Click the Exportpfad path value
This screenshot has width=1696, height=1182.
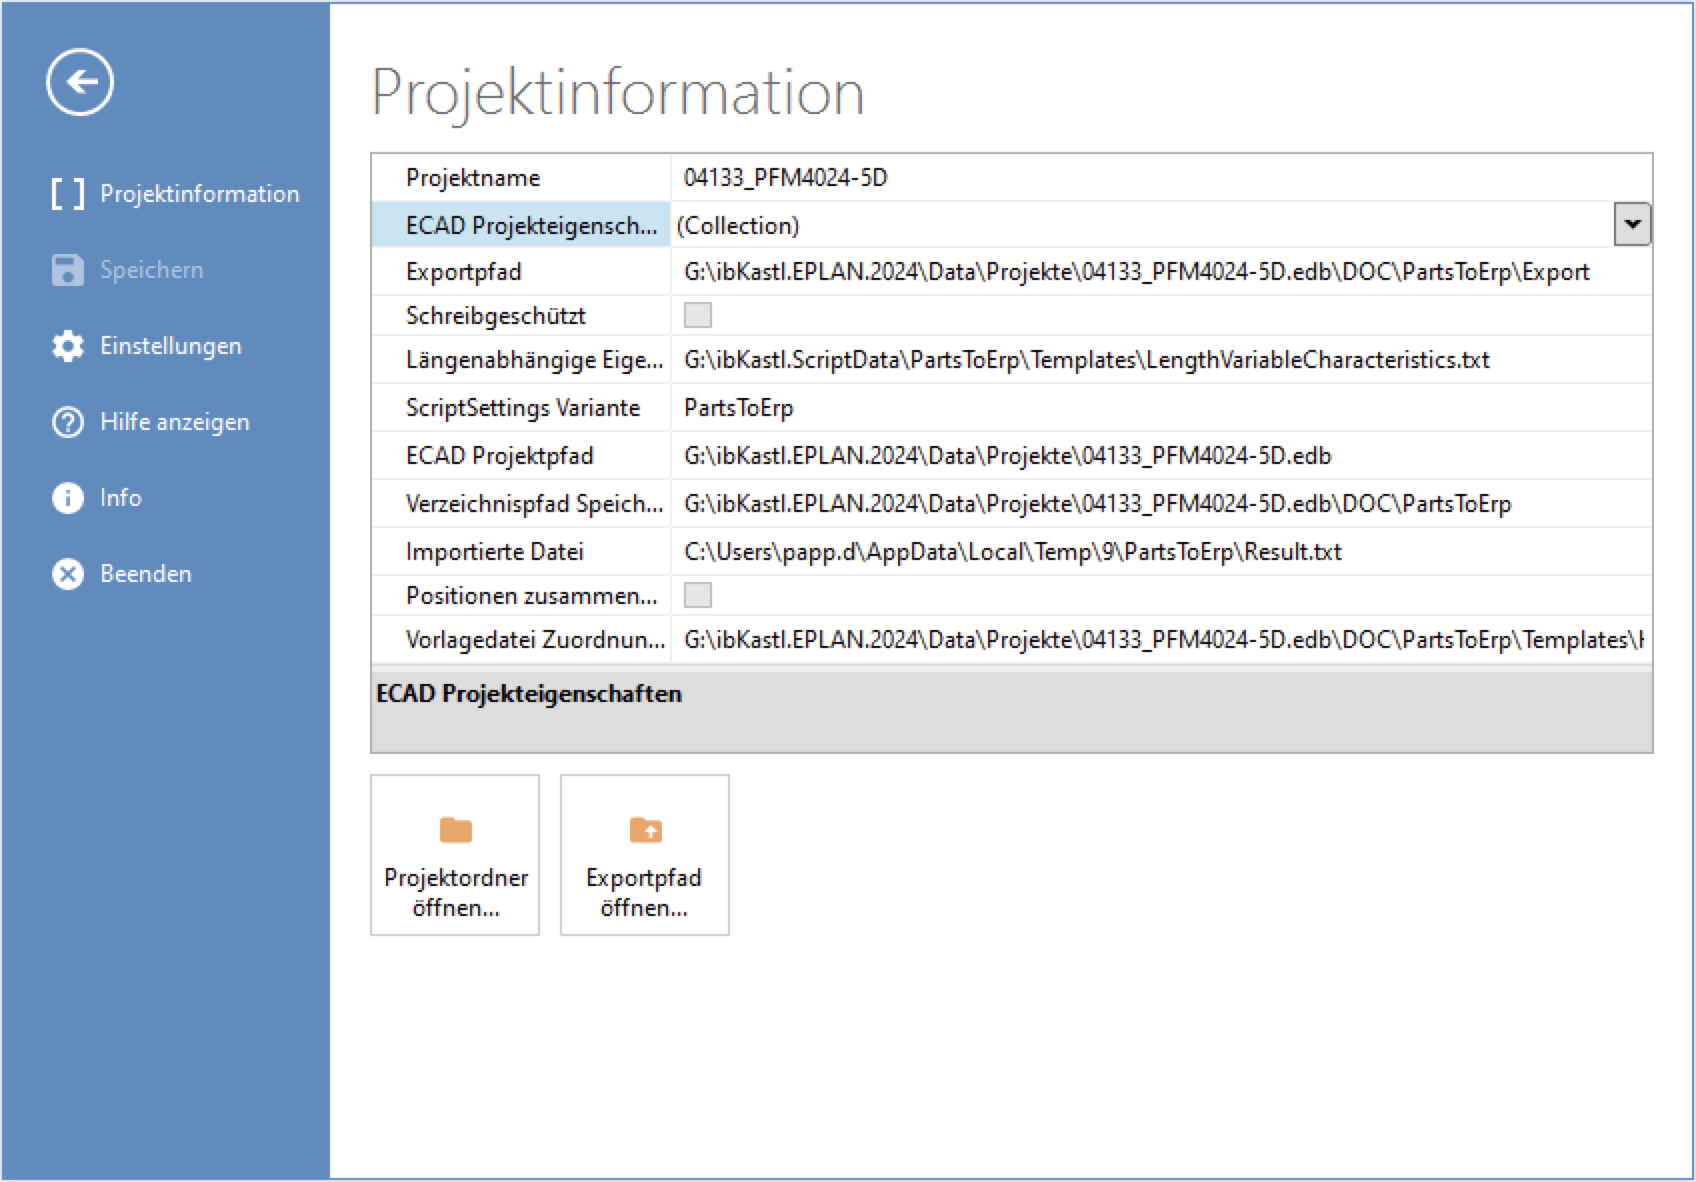[x=1136, y=272]
